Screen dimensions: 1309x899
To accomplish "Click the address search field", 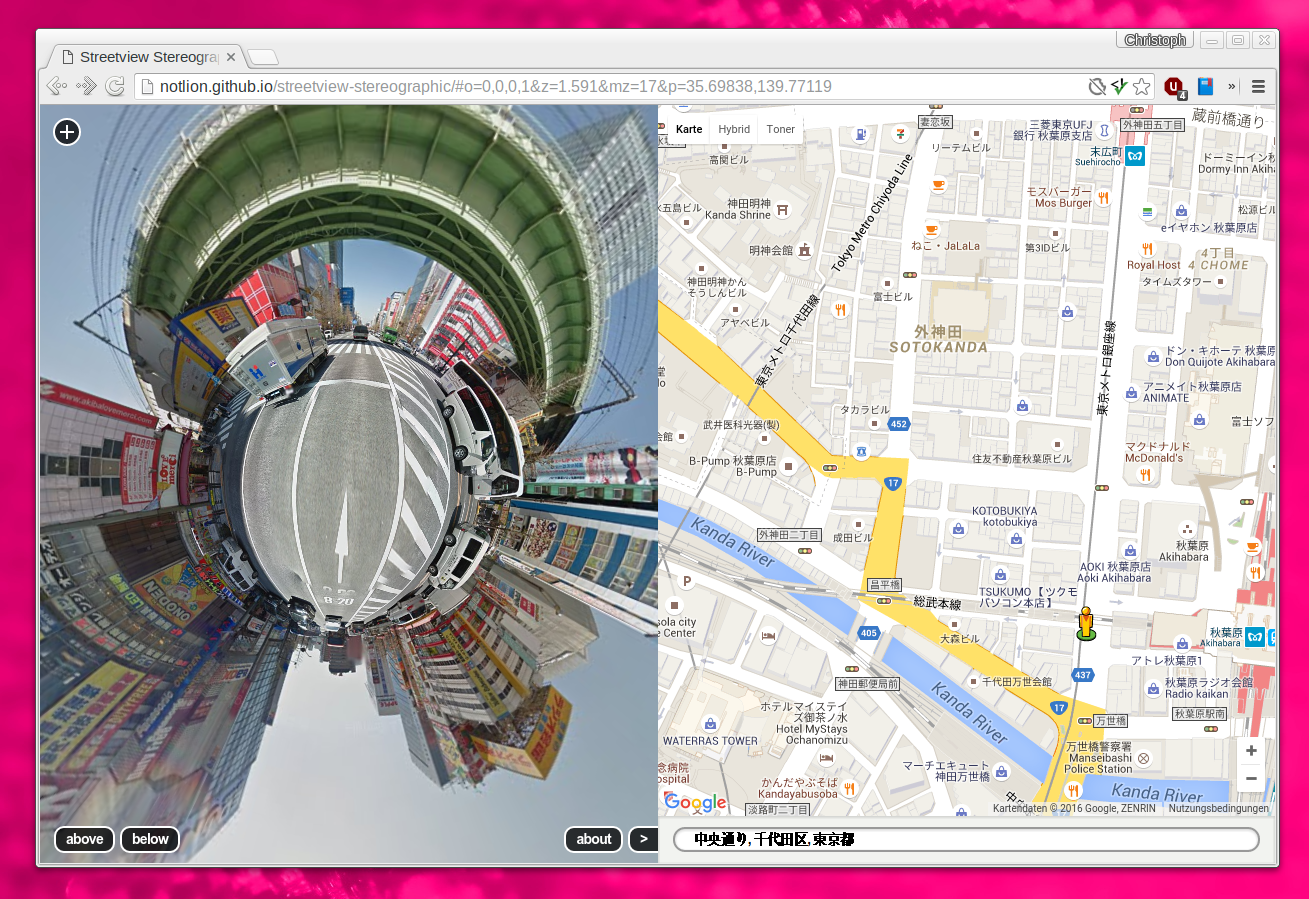I will pyautogui.click(x=966, y=839).
